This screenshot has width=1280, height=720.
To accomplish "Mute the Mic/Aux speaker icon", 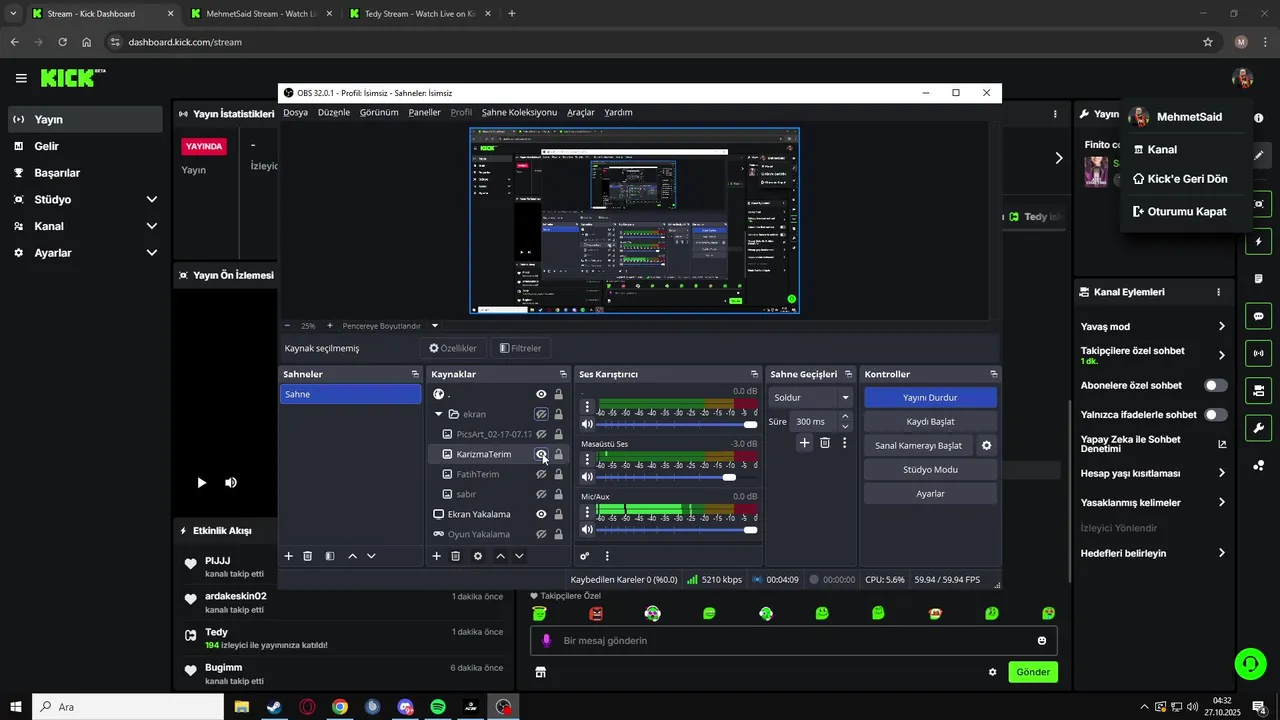I will coord(587,530).
